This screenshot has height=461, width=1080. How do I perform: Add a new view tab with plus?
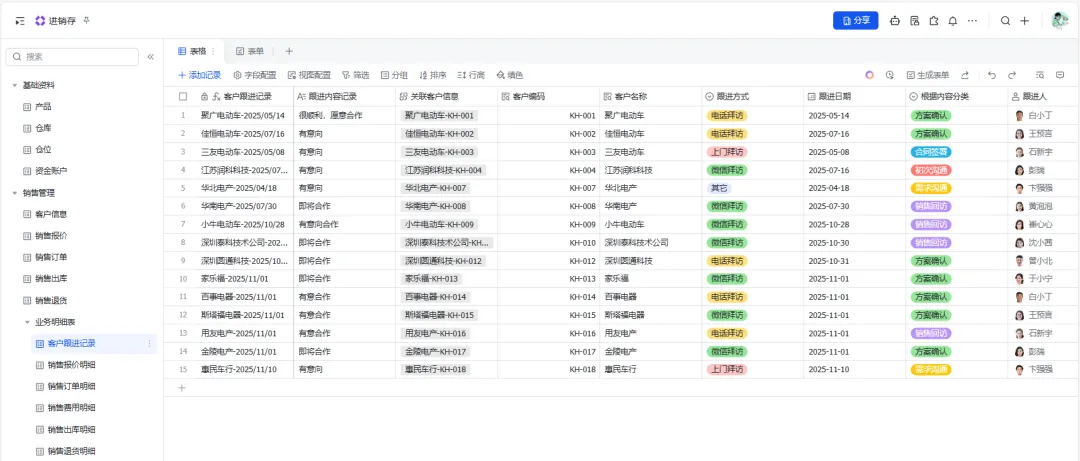[289, 51]
